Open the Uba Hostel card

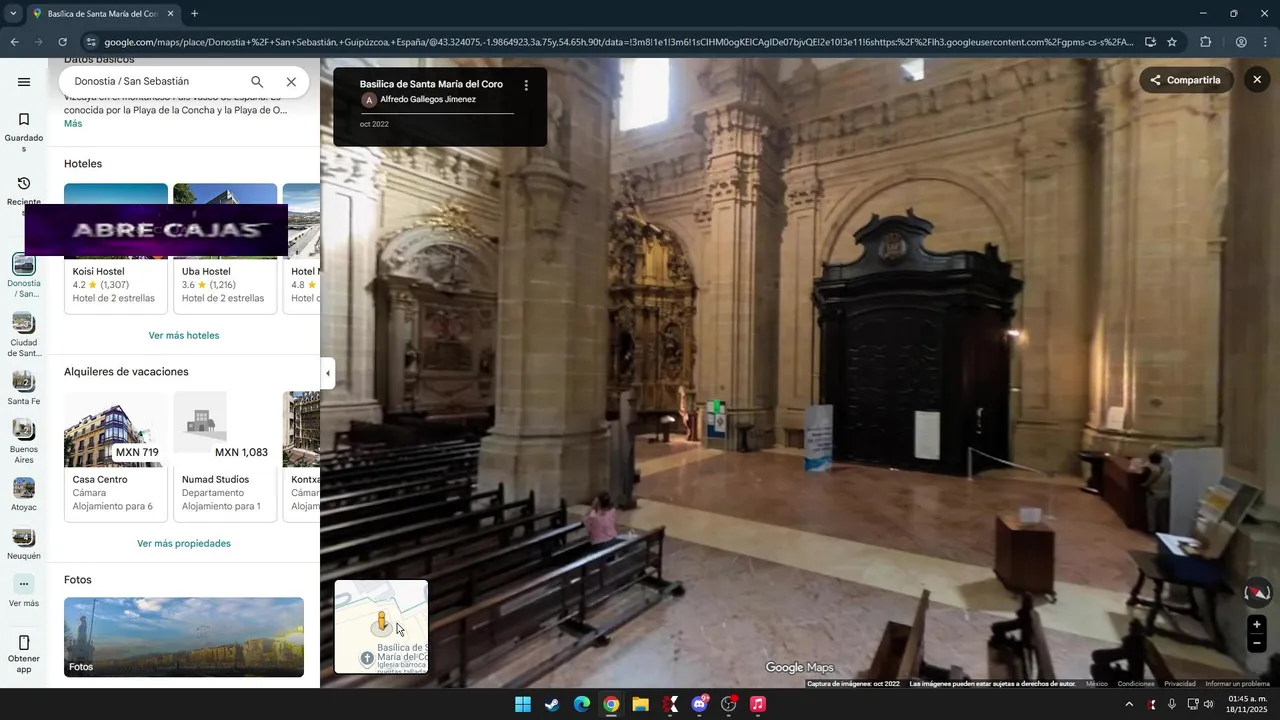(225, 248)
